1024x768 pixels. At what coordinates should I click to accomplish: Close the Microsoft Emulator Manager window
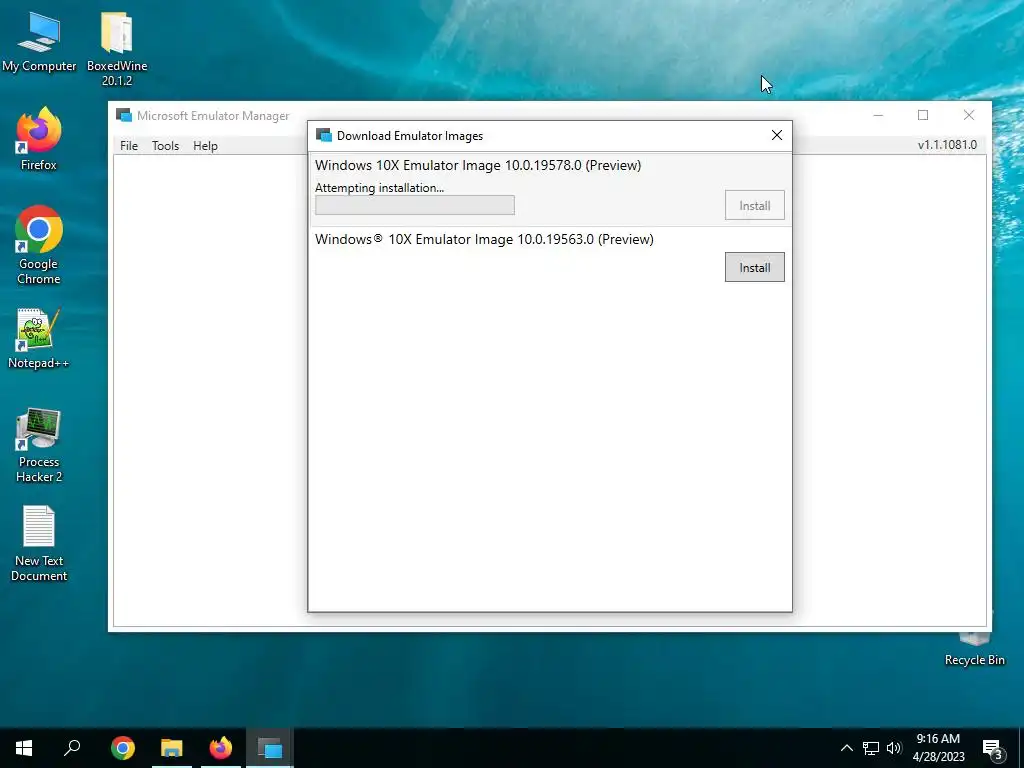tap(968, 115)
